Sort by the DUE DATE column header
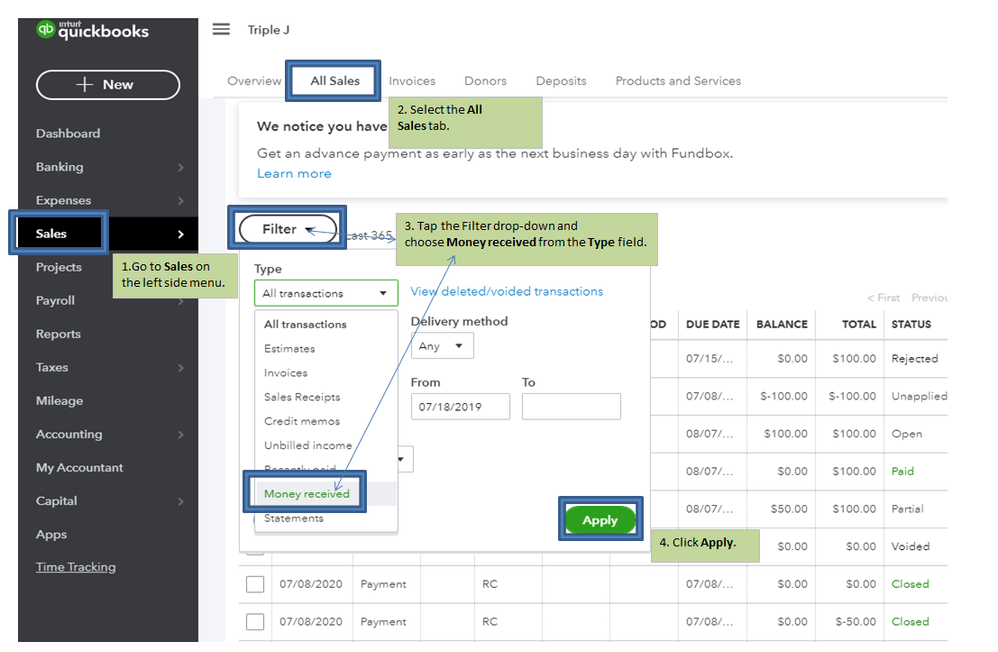 pos(713,324)
